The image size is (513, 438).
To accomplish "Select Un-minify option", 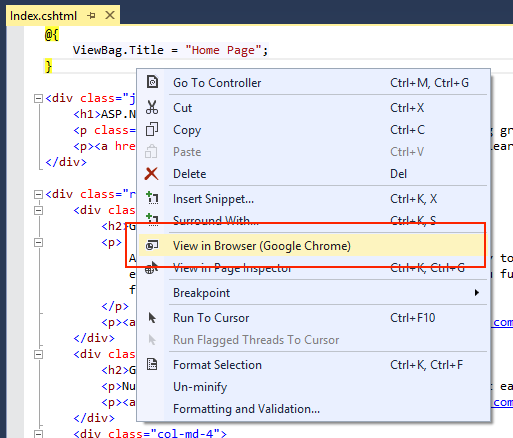I will point(313,387).
